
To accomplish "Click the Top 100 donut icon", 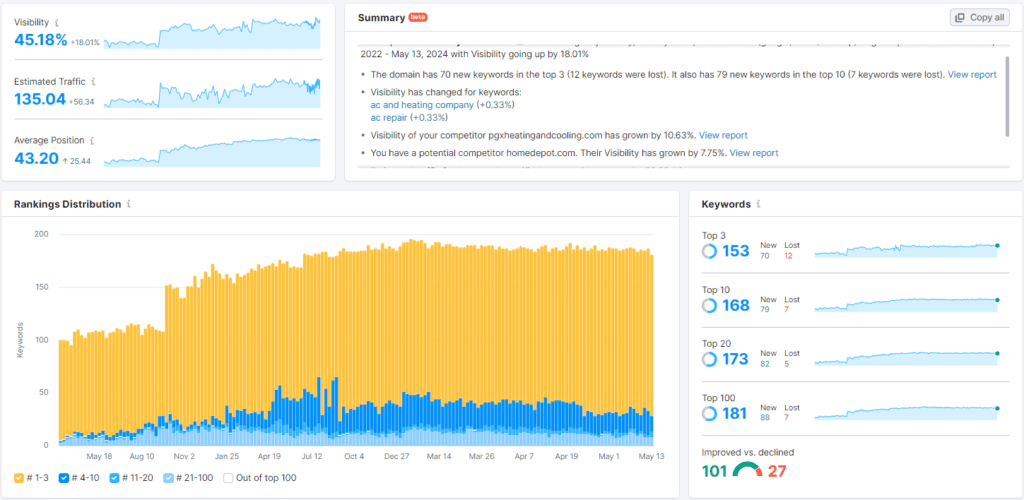I will [x=709, y=413].
